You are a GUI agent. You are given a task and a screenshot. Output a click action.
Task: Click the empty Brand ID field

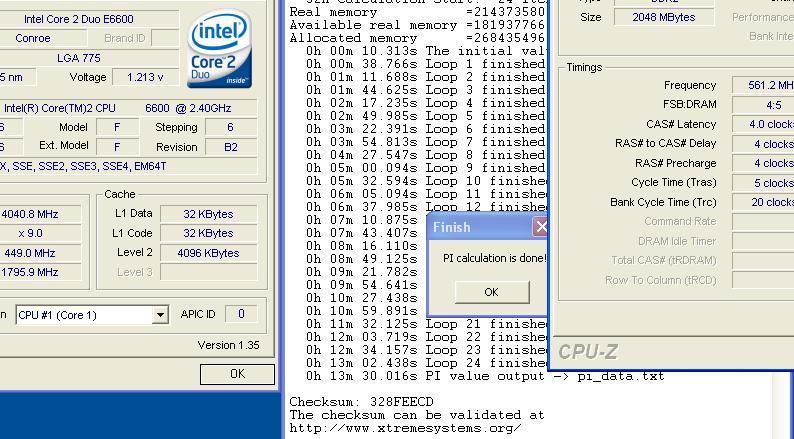click(x=165, y=38)
